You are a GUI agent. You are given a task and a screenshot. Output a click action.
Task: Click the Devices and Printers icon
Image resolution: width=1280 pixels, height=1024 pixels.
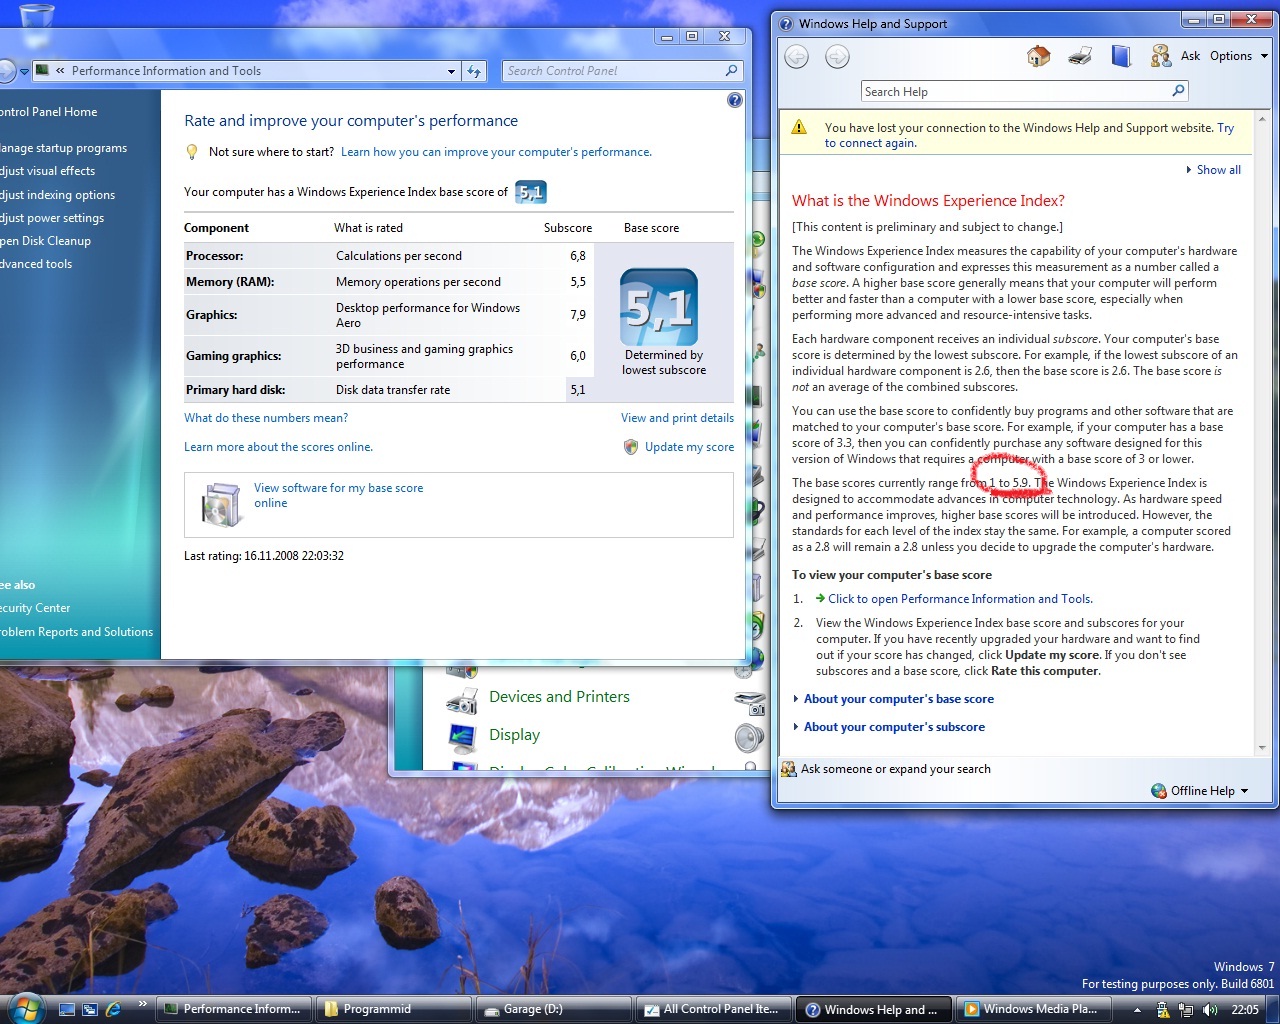pyautogui.click(x=462, y=698)
